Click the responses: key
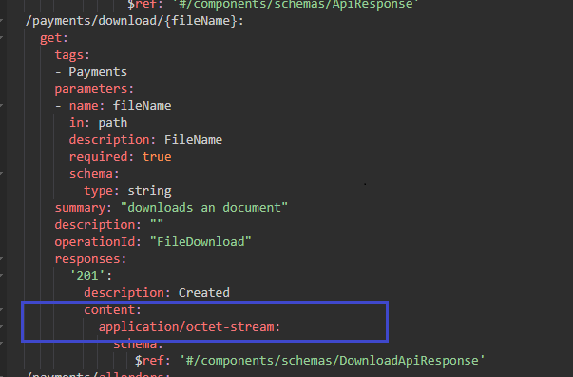Screen dimensions: 573x377 pos(90,259)
